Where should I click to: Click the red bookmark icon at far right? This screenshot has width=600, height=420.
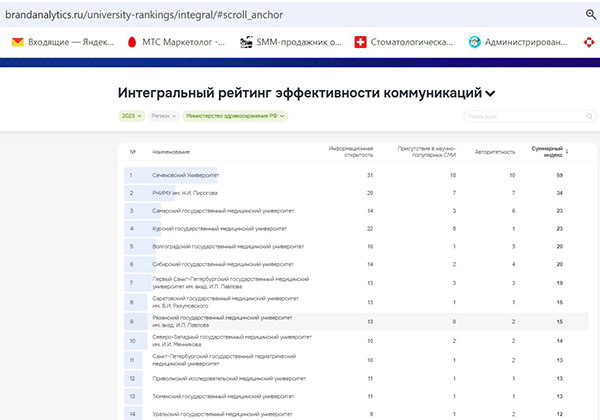(590, 42)
